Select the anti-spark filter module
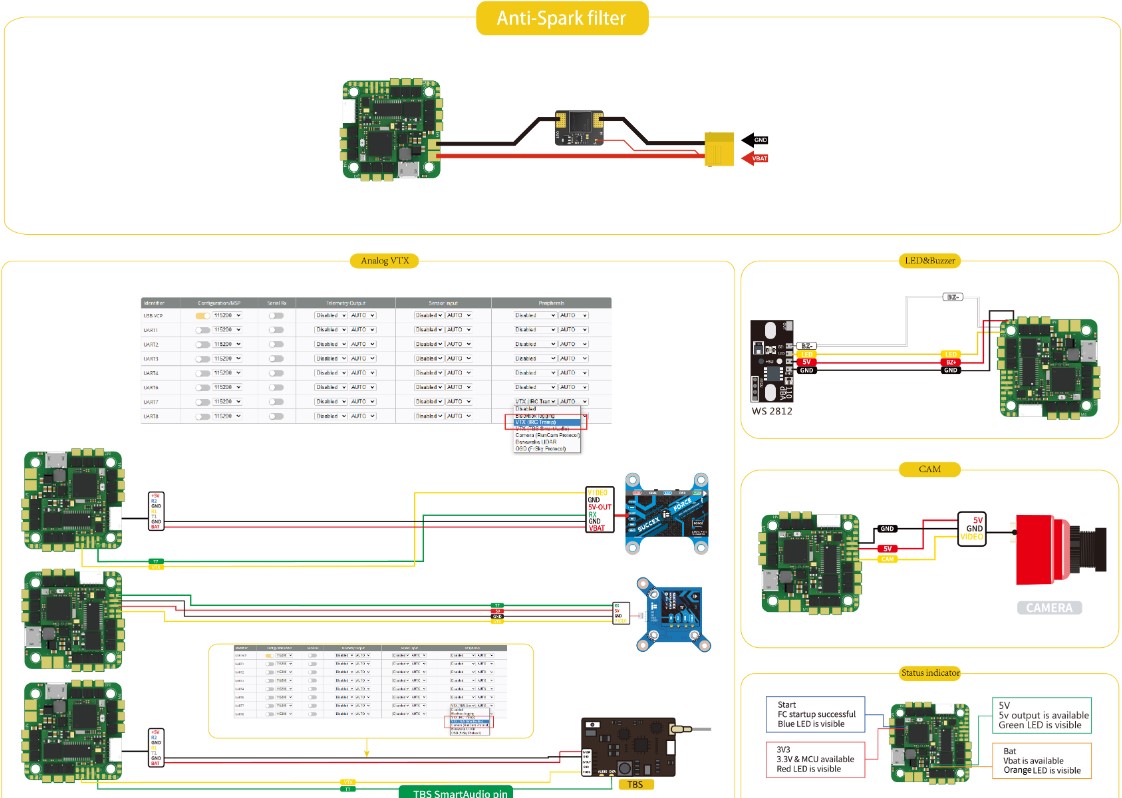 577,128
